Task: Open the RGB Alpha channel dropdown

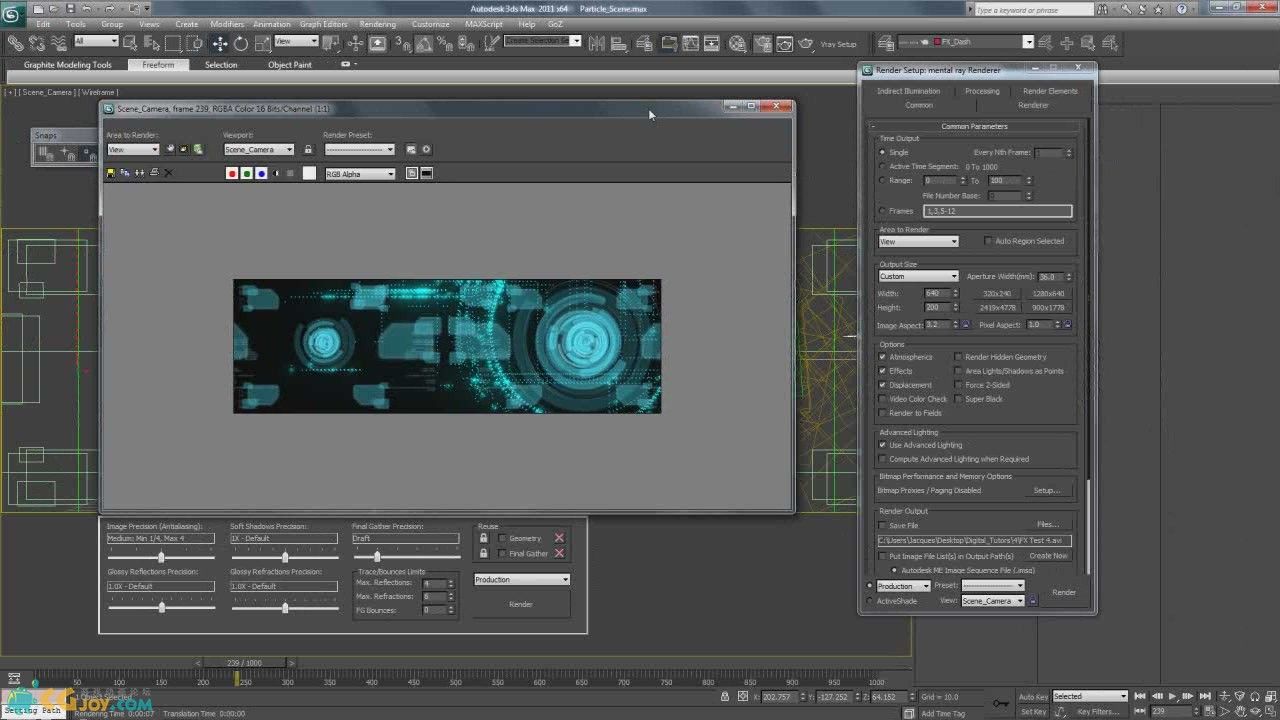Action: pyautogui.click(x=360, y=174)
